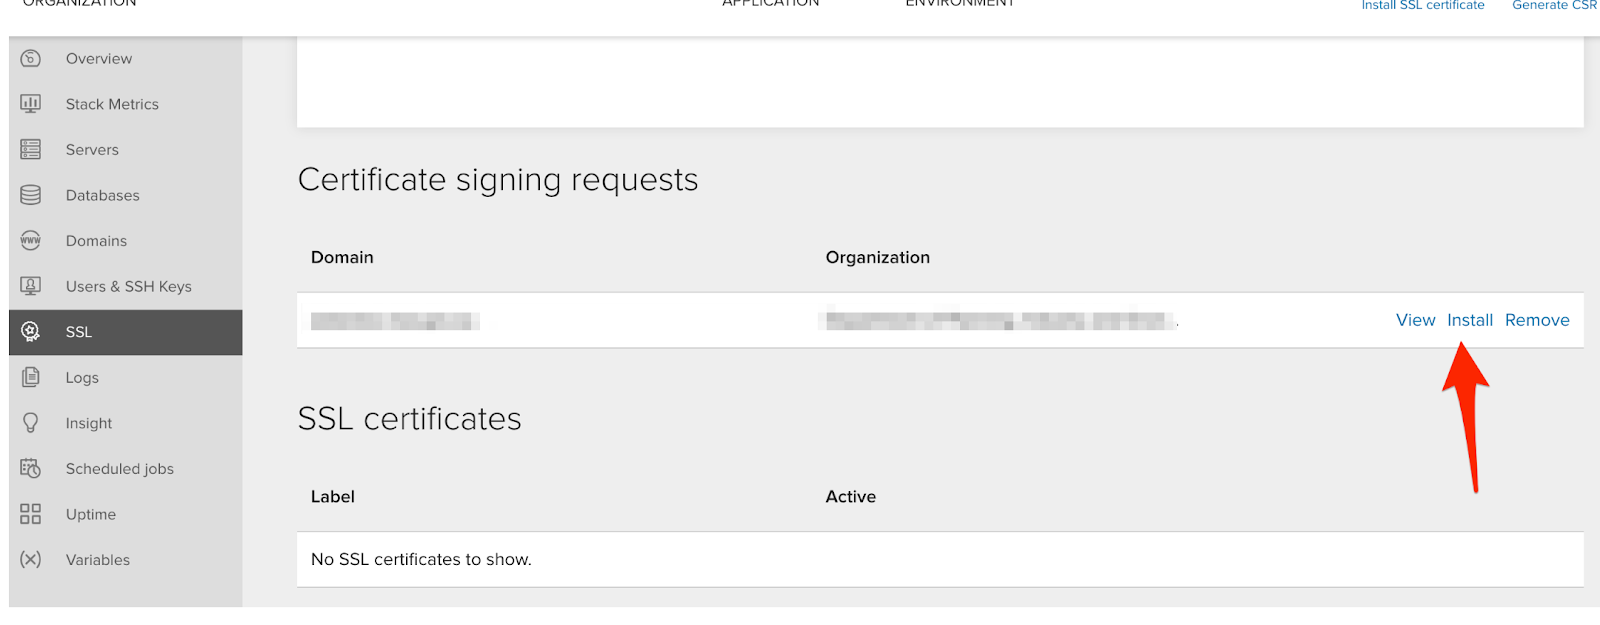Open the Stack Metrics menu item
This screenshot has width=1600, height=625.
[x=112, y=104]
